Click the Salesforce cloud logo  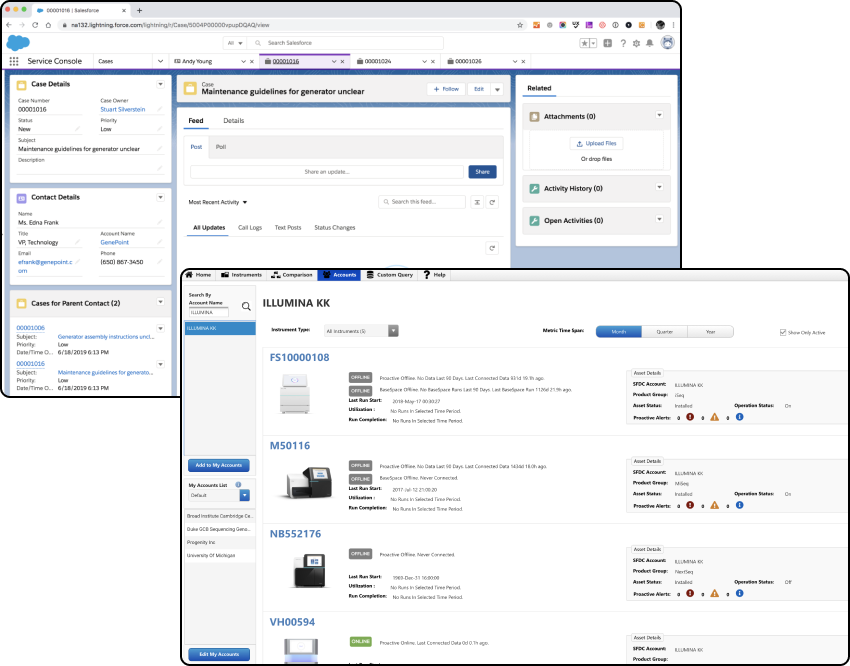coord(18,43)
